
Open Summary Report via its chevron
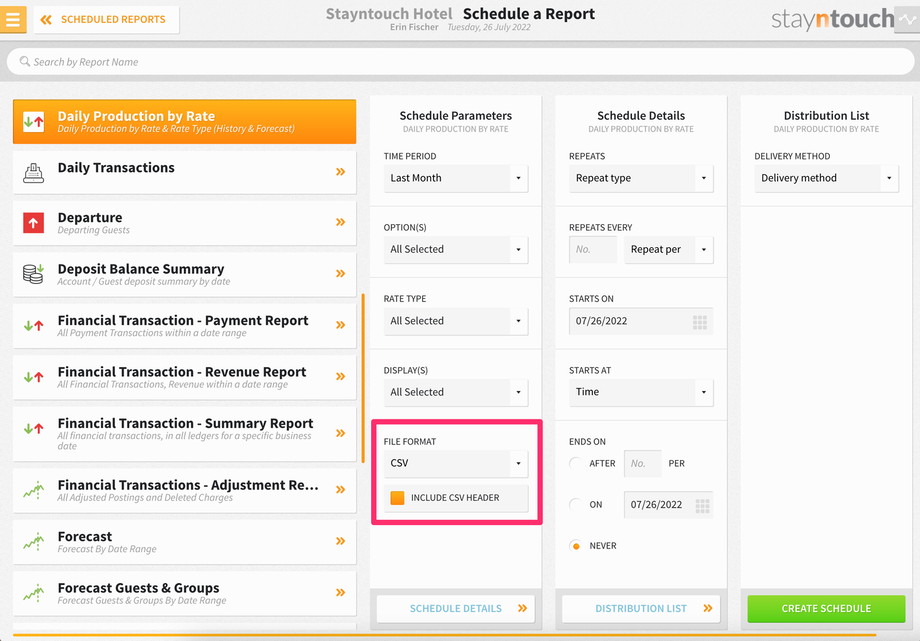coord(340,433)
